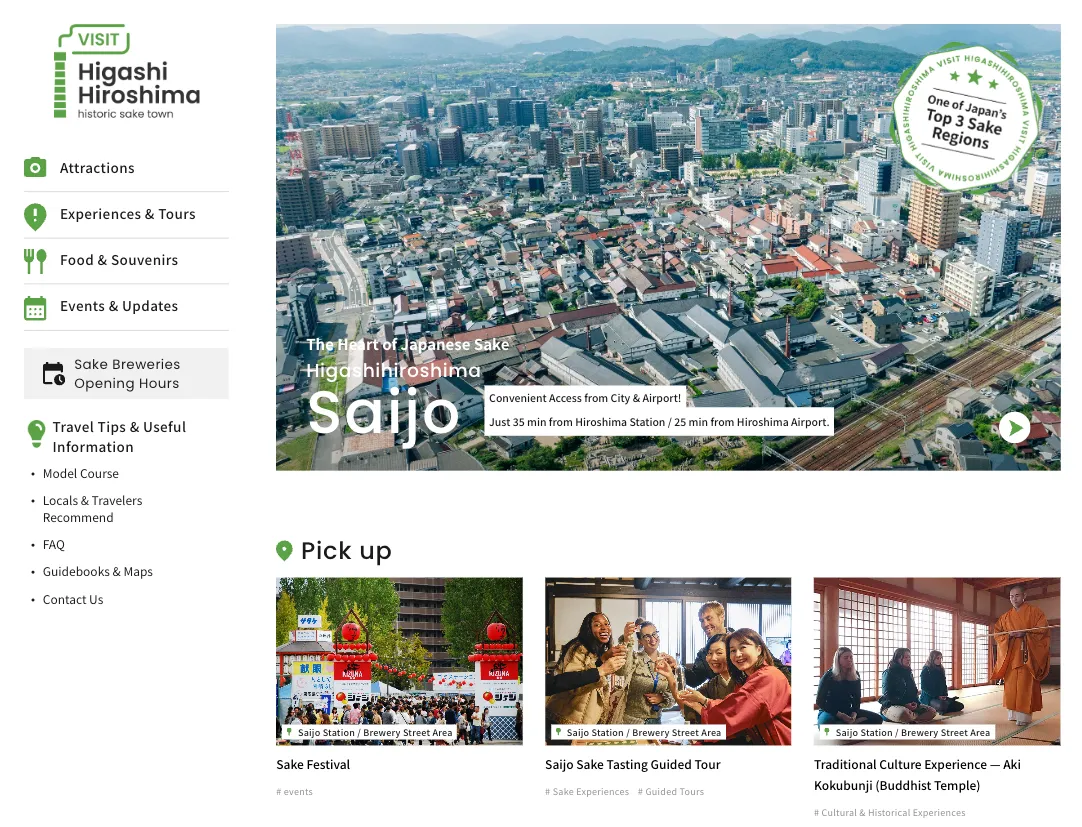Viewport: 1082px width, 827px height.
Task: Open the Food & Souvenirs menu item
Action: tap(119, 260)
